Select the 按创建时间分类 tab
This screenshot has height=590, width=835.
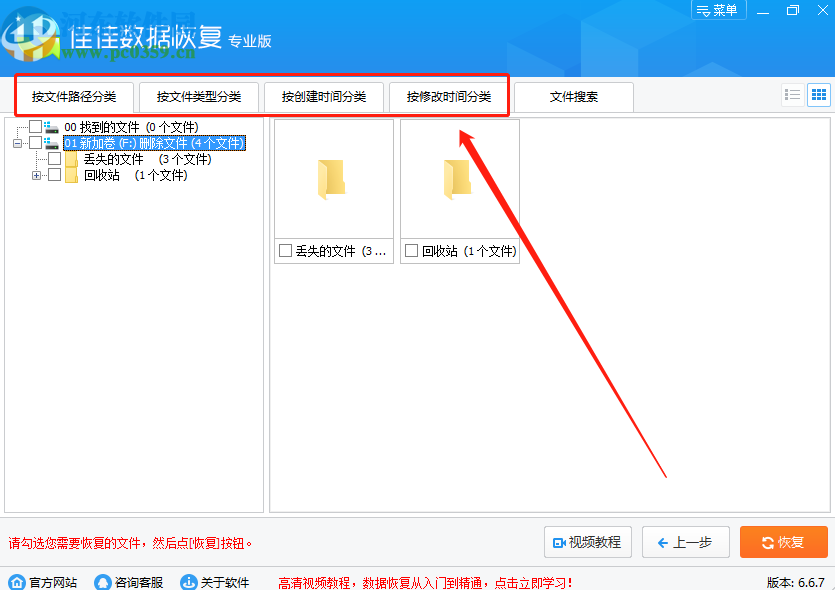pyautogui.click(x=324, y=97)
